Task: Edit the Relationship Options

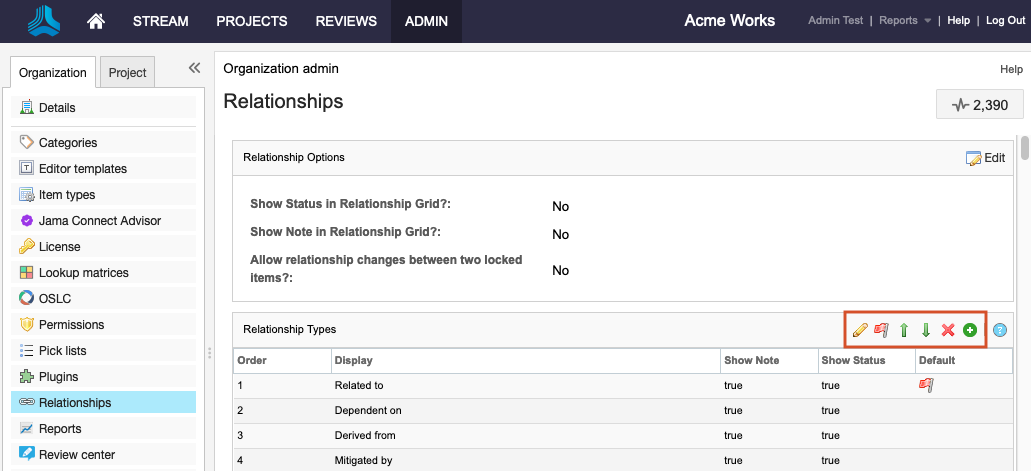Action: point(985,158)
